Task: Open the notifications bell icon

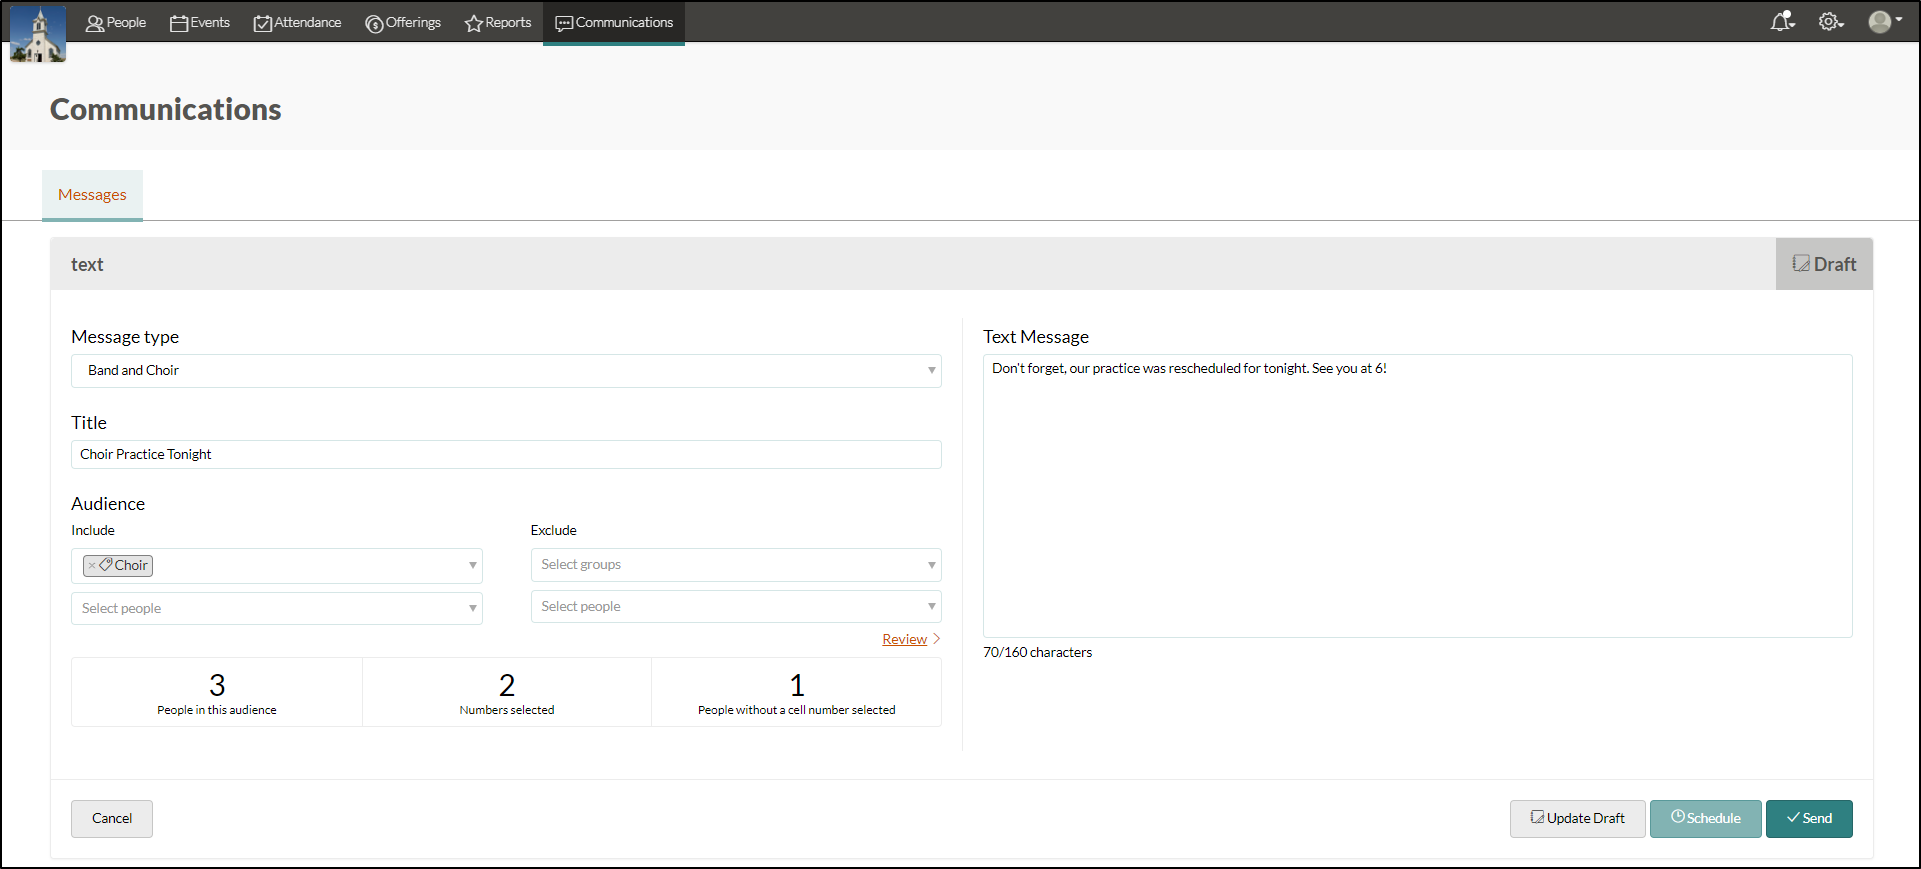Action: [x=1782, y=22]
